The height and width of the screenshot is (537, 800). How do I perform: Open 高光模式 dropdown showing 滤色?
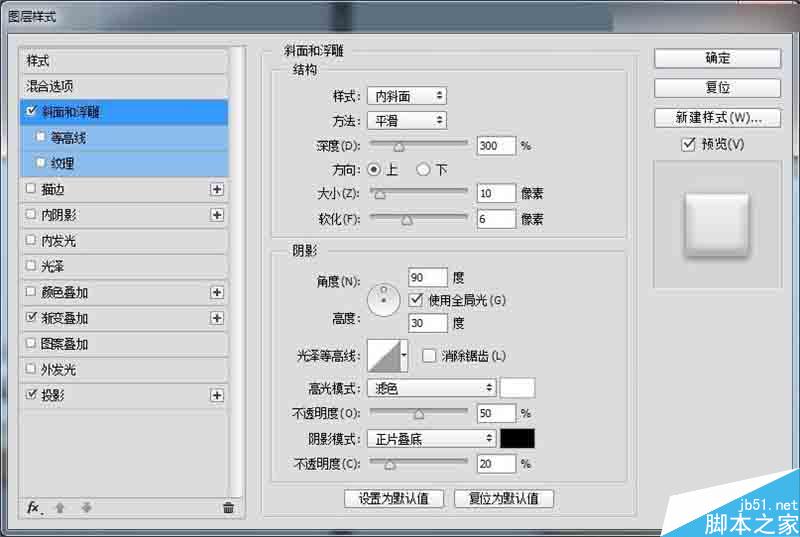(x=432, y=388)
